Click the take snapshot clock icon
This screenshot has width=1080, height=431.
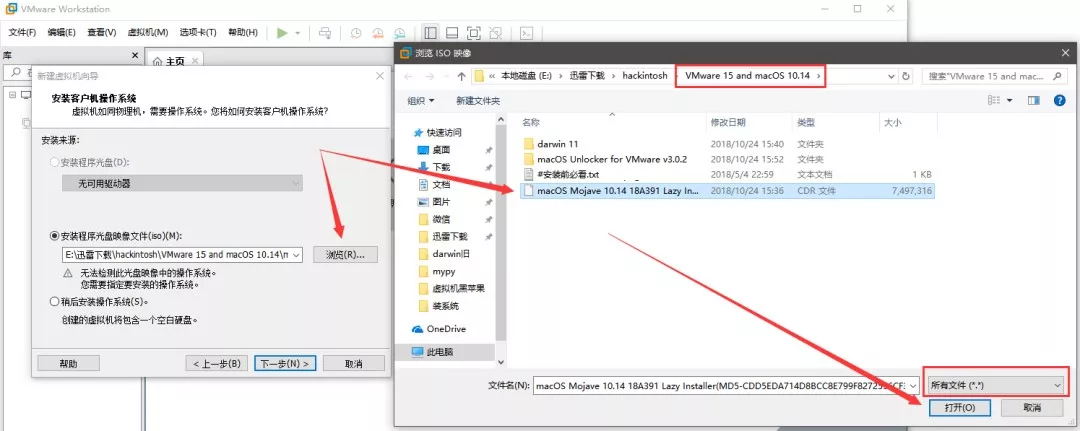[x=356, y=32]
